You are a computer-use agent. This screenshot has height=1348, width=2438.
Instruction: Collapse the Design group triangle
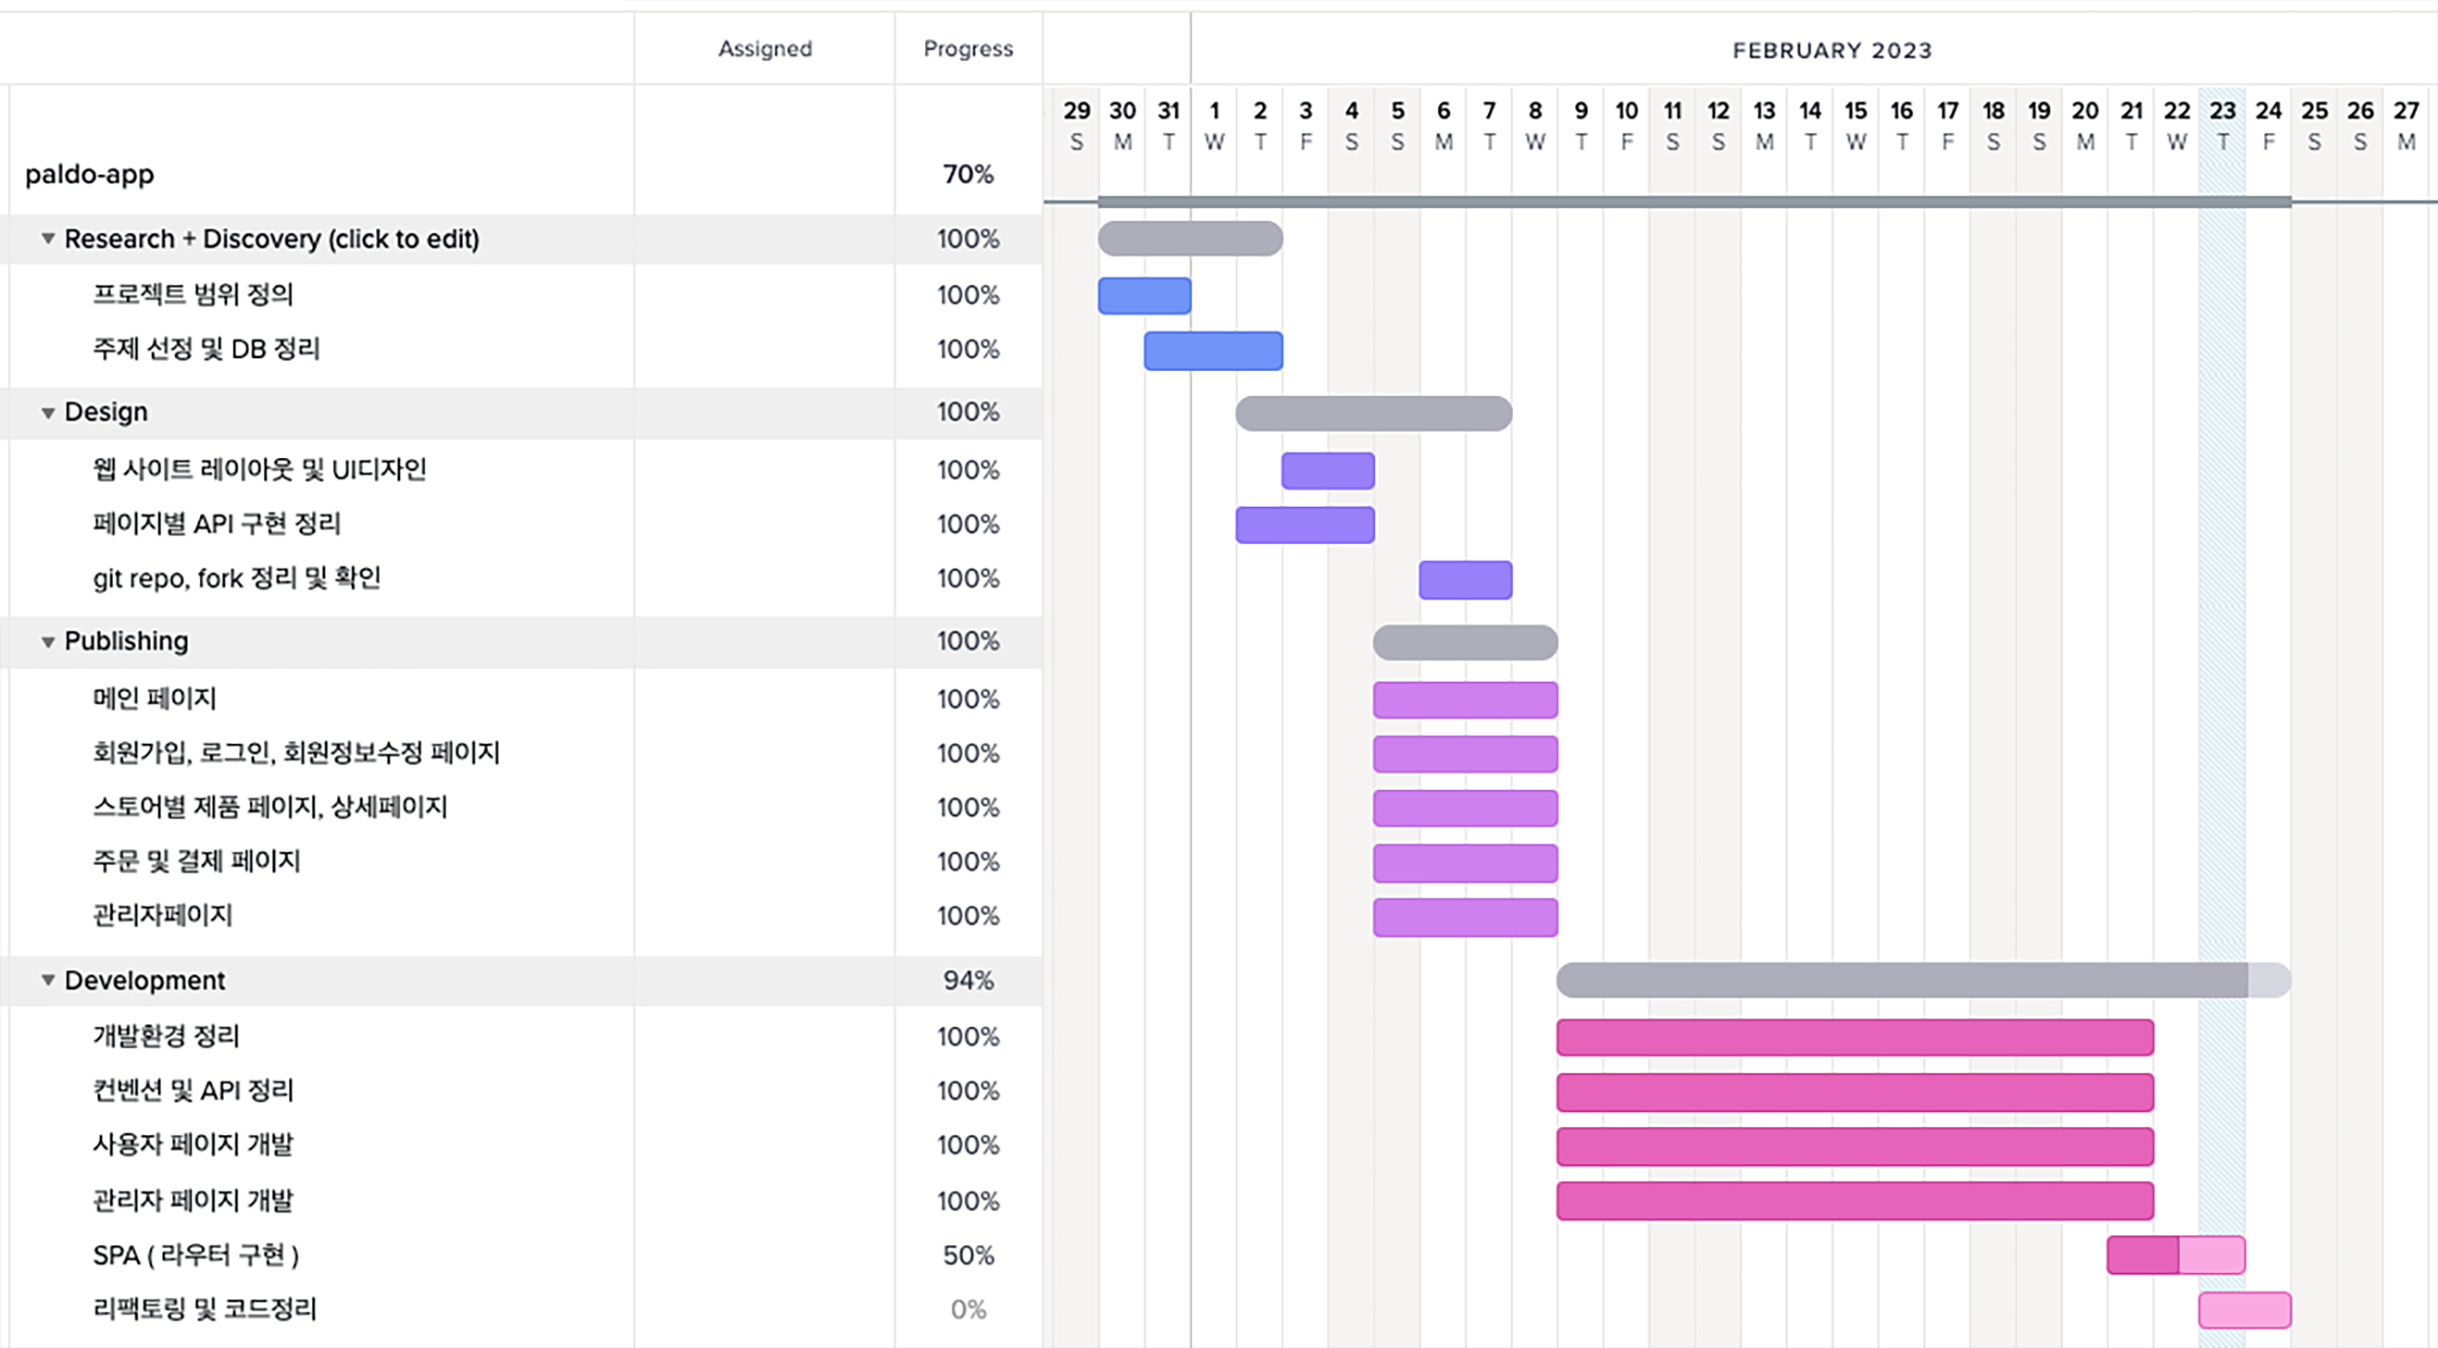tap(47, 413)
